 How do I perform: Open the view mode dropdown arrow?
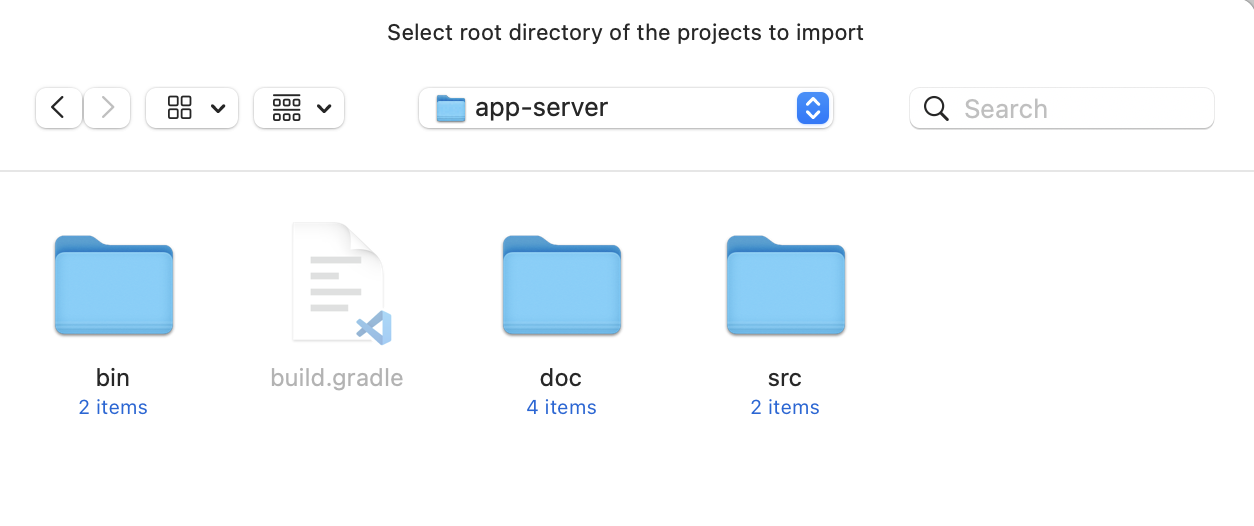(x=218, y=108)
